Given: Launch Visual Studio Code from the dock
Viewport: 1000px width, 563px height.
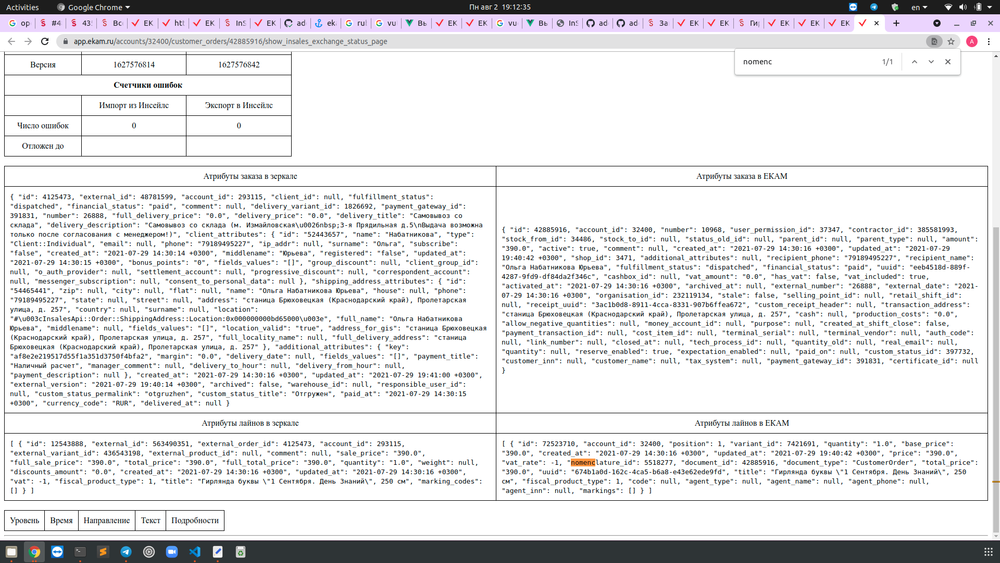Looking at the screenshot, I should coord(195,551).
